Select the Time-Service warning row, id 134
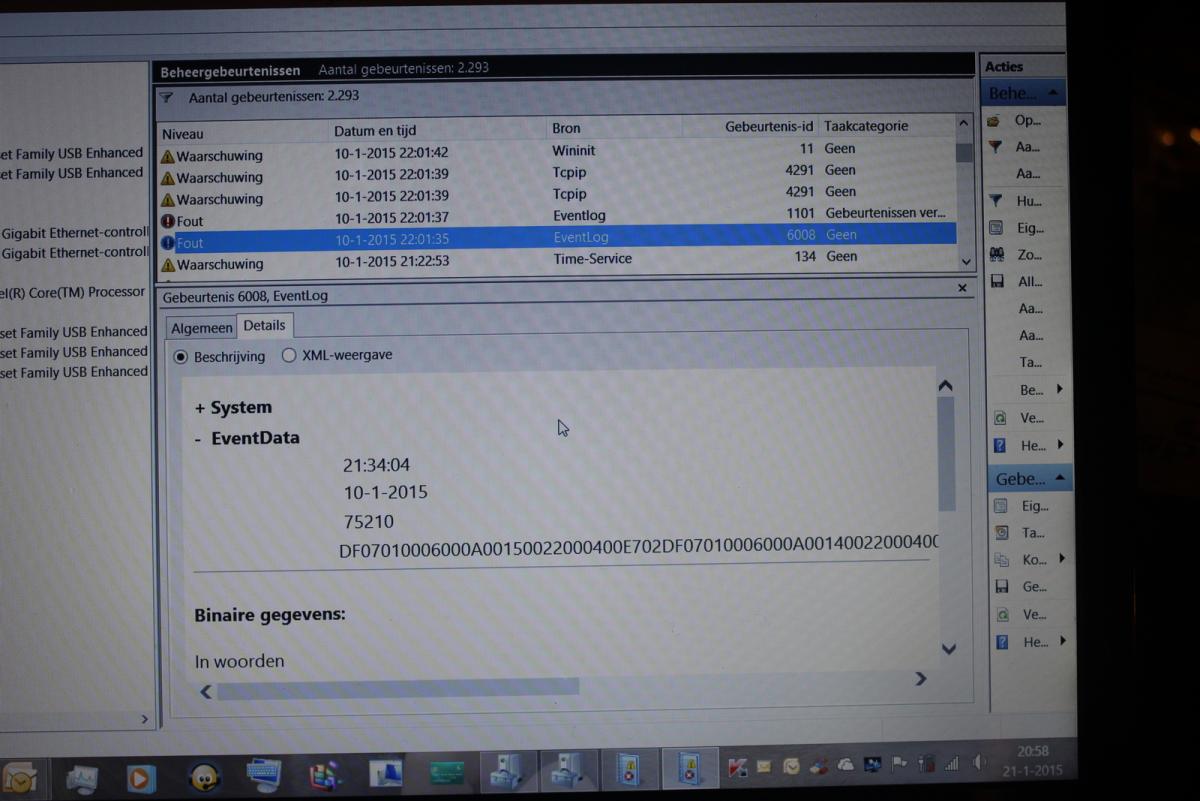Viewport: 1200px width, 801px height. point(557,260)
